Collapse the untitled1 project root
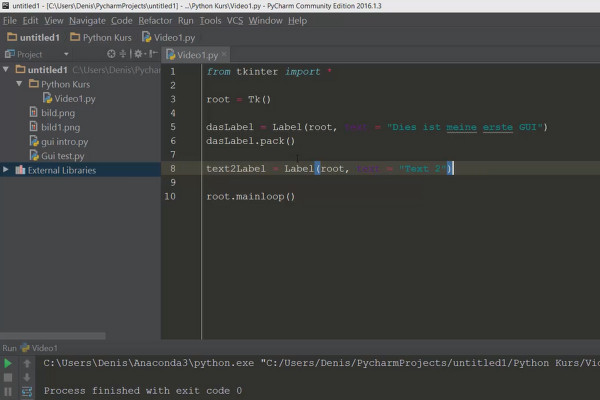The width and height of the screenshot is (600, 400). [x=6, y=69]
